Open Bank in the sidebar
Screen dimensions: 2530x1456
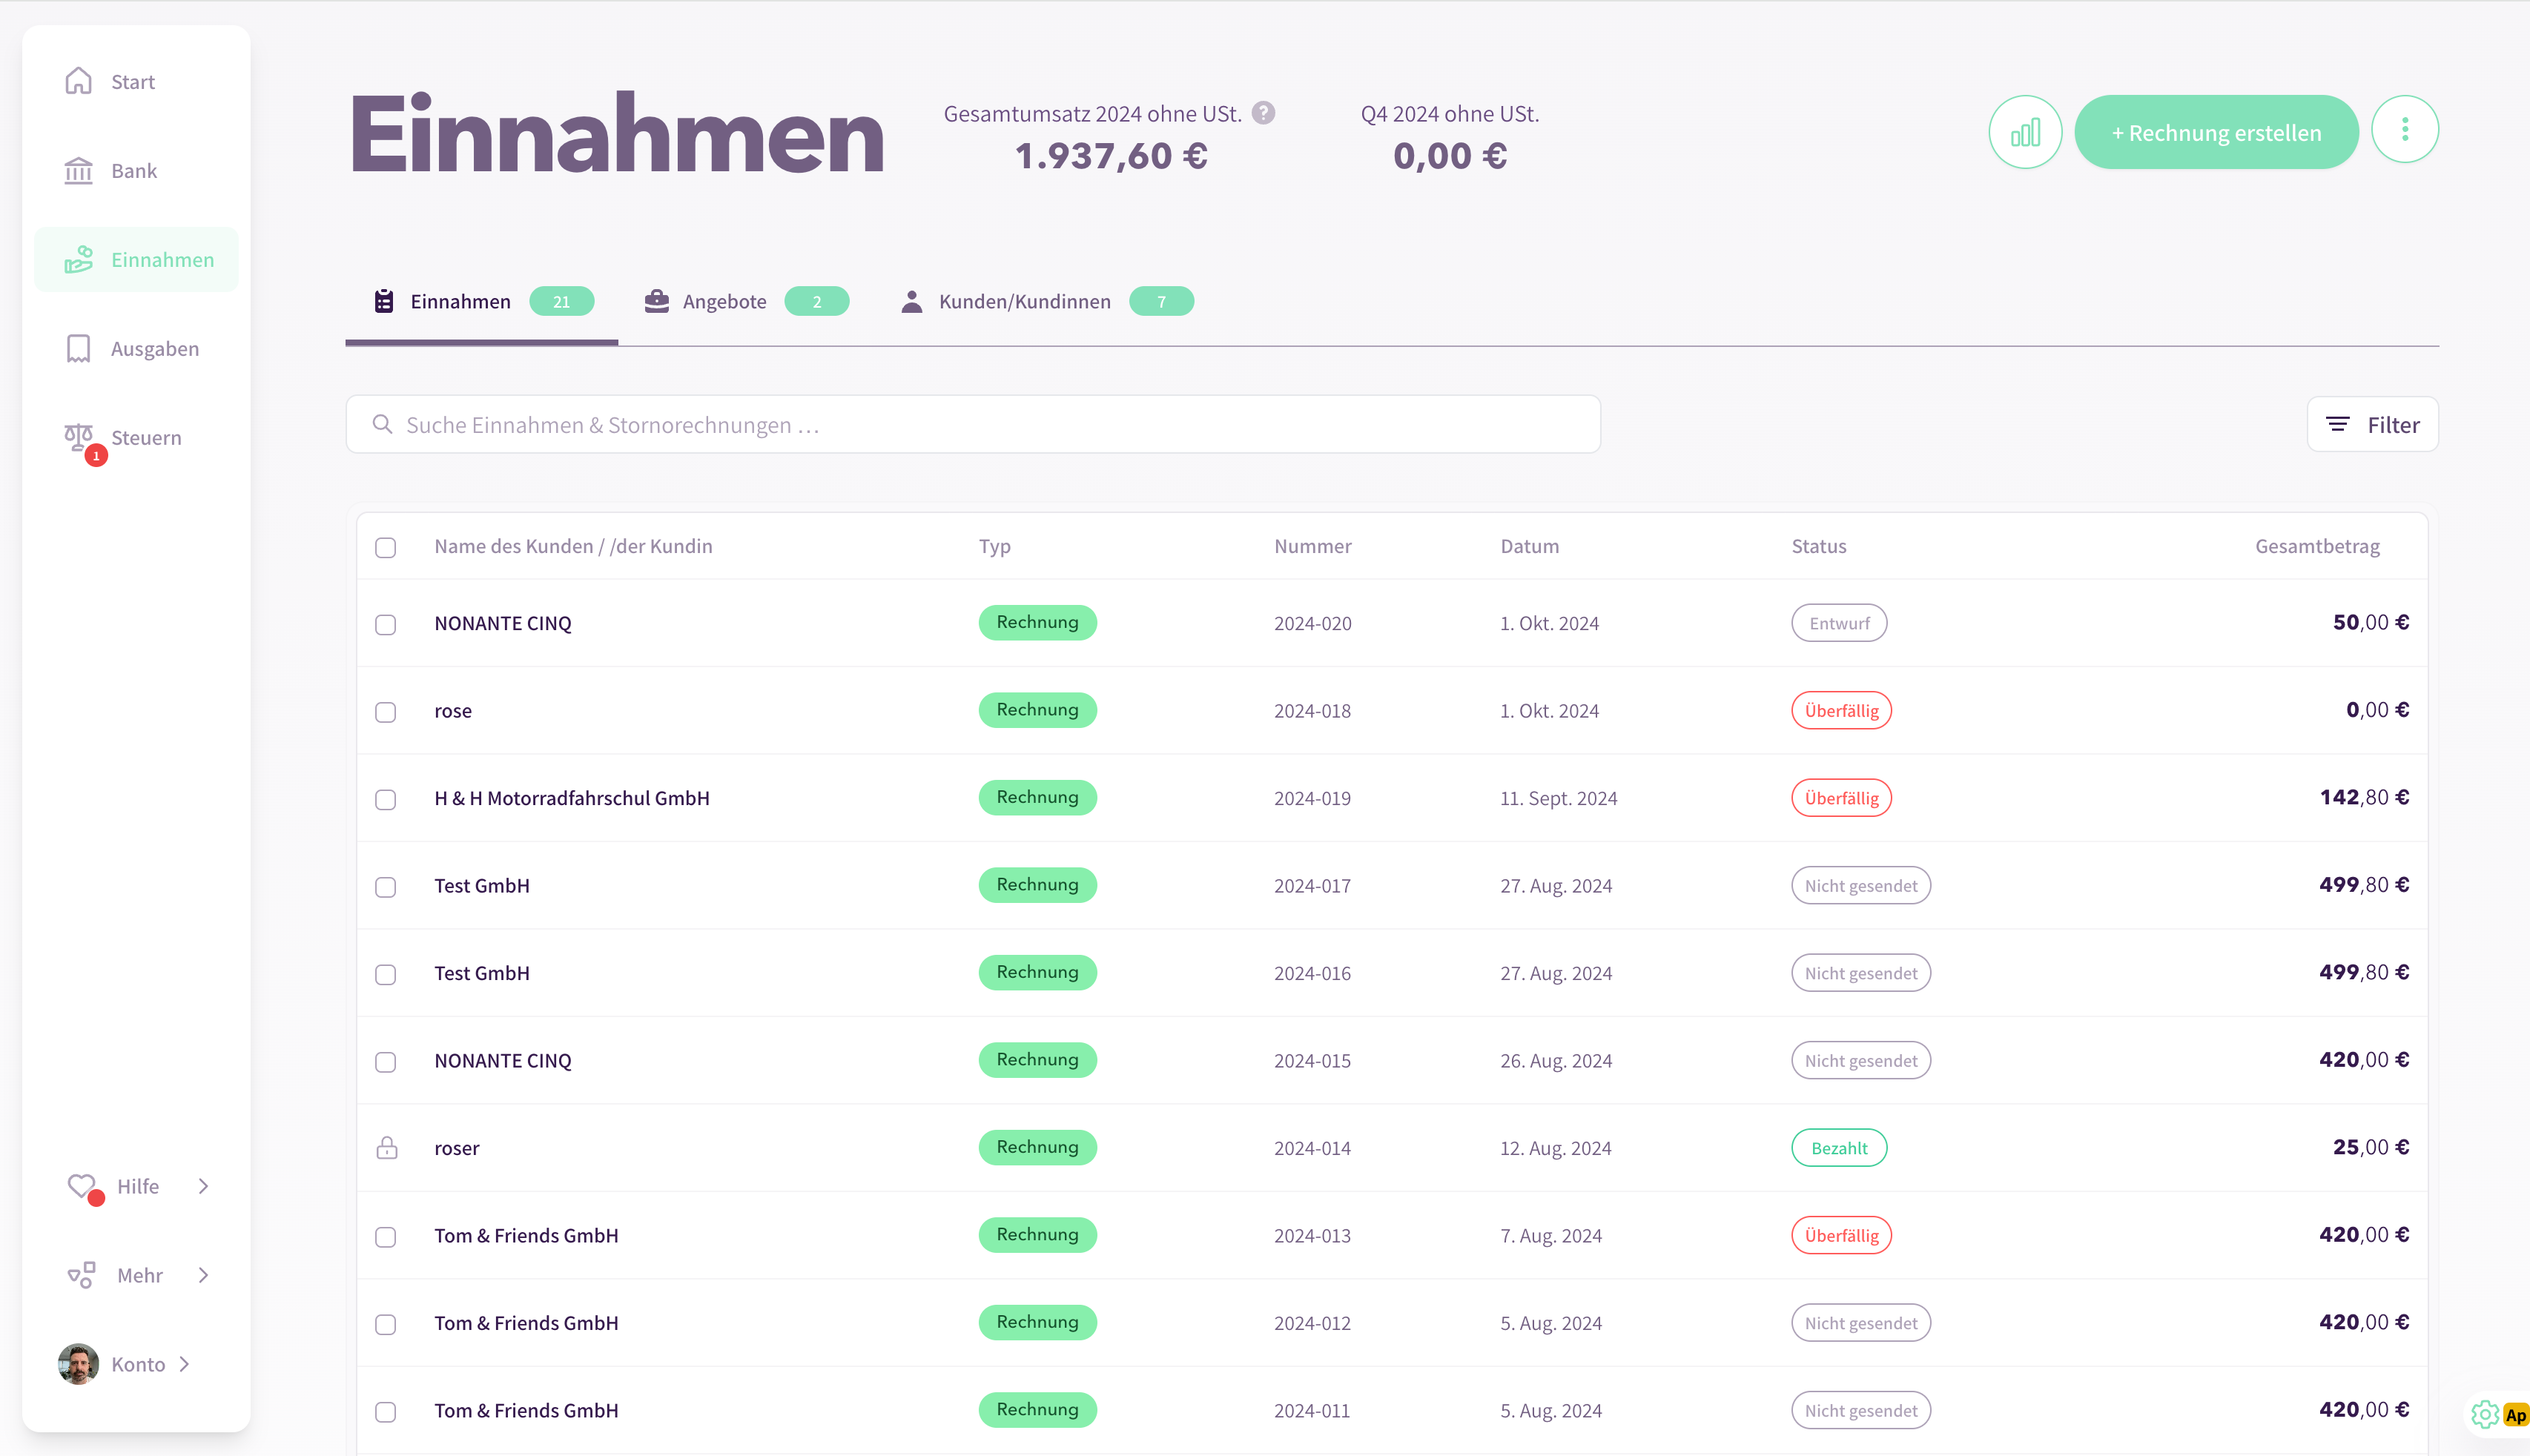tap(136, 170)
